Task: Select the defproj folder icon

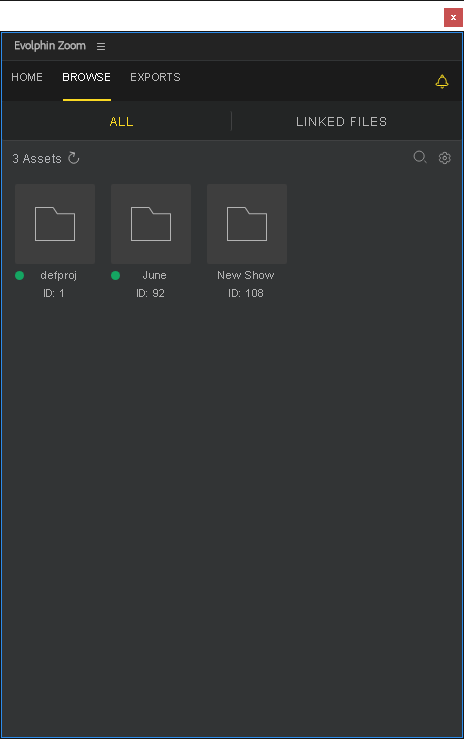Action: [55, 224]
